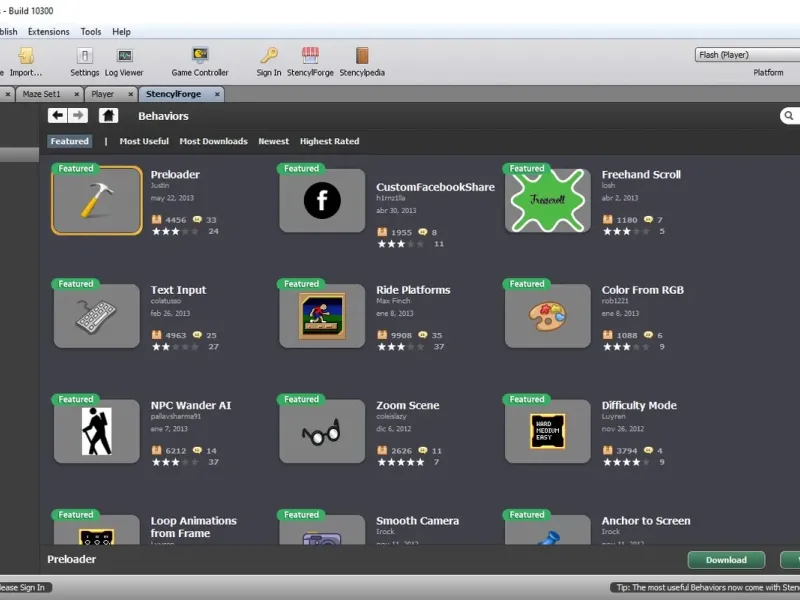Open StencylForge from the toolbar
The height and width of the screenshot is (600, 800).
tap(310, 62)
